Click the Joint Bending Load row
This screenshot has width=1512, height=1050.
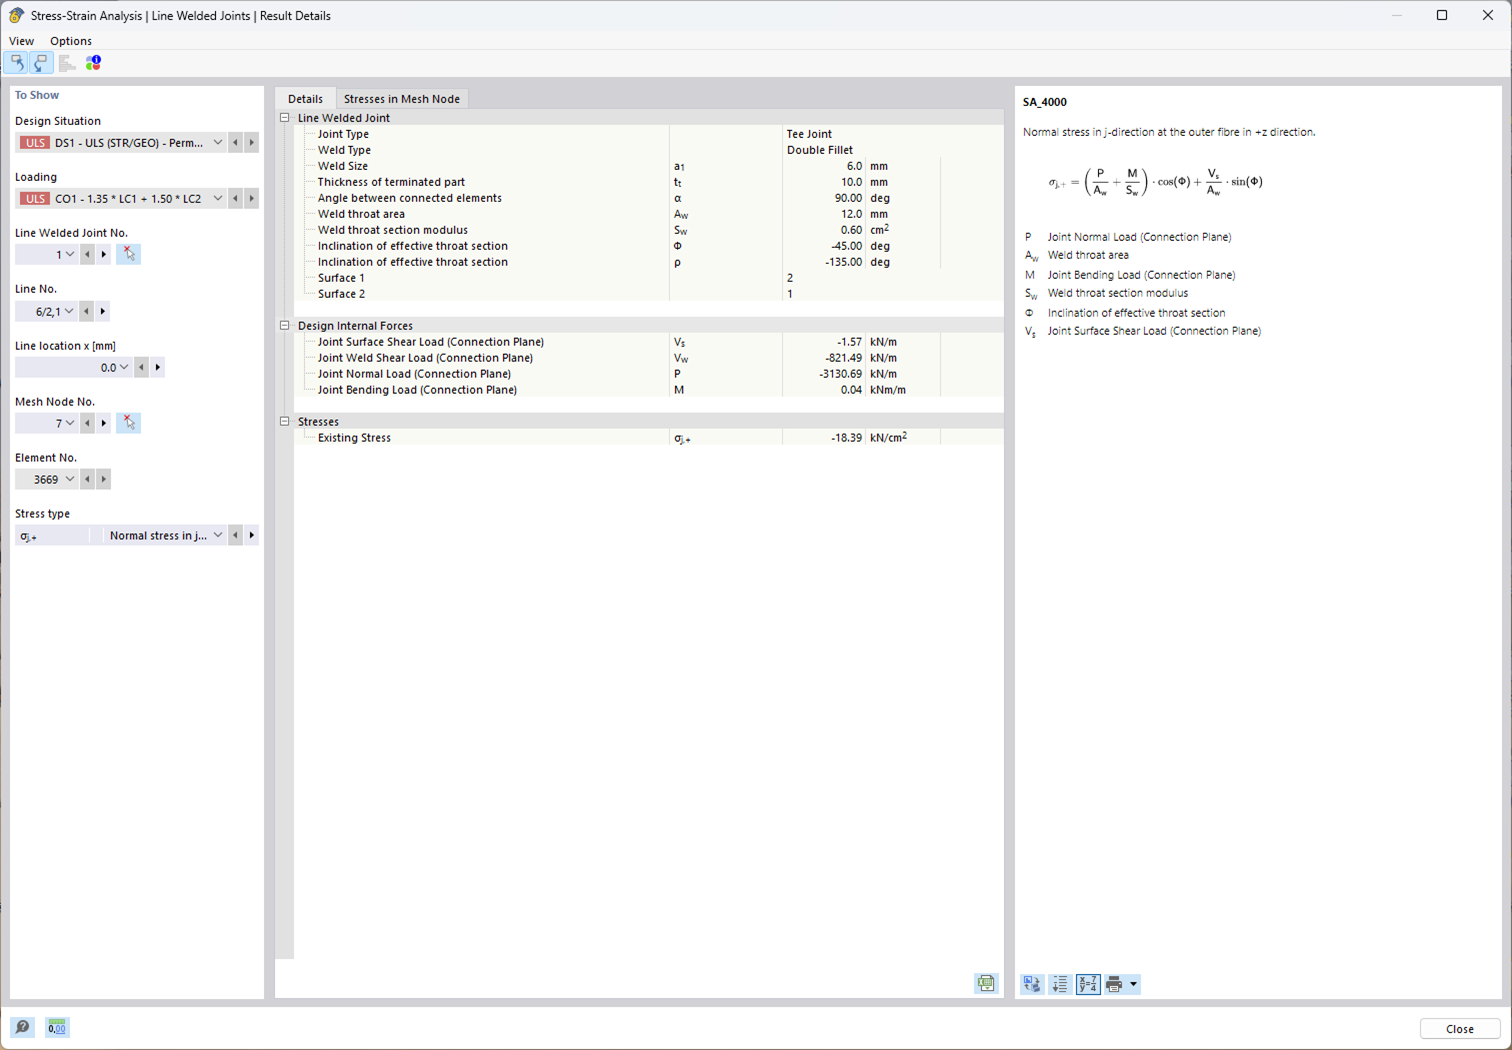[649, 390]
